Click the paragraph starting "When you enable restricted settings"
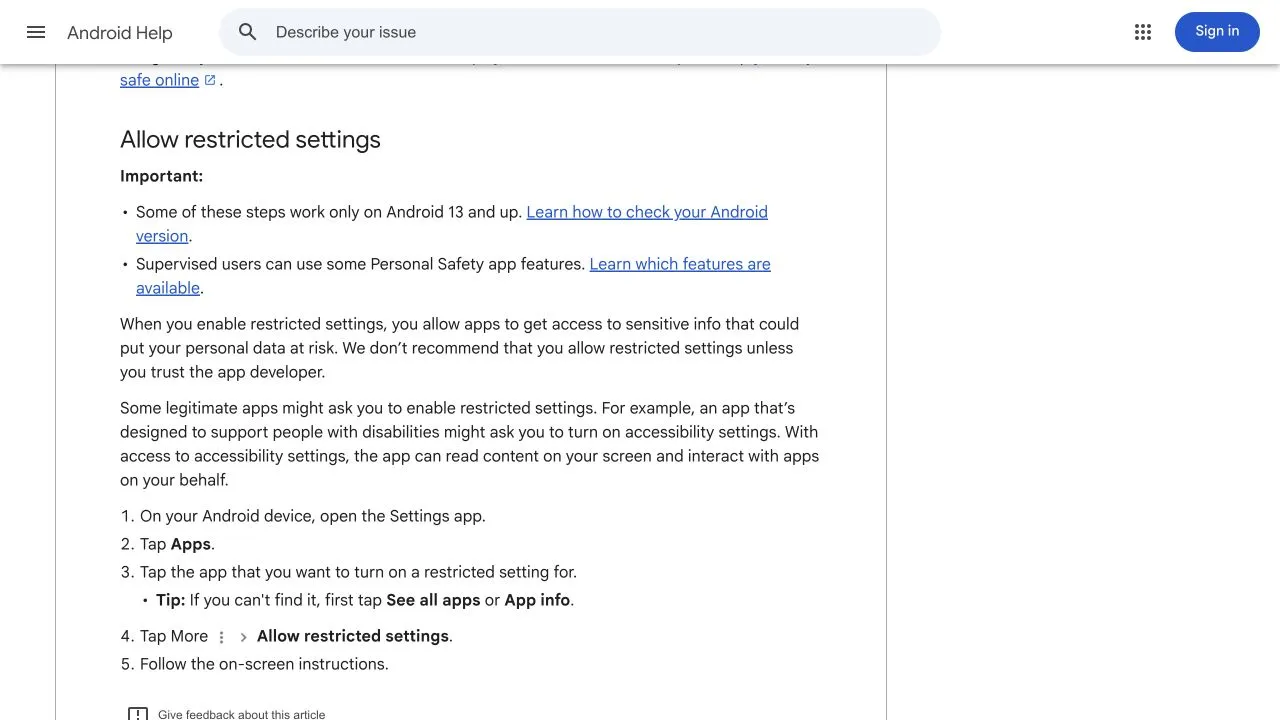Viewport: 1280px width, 720px height. pos(459,348)
